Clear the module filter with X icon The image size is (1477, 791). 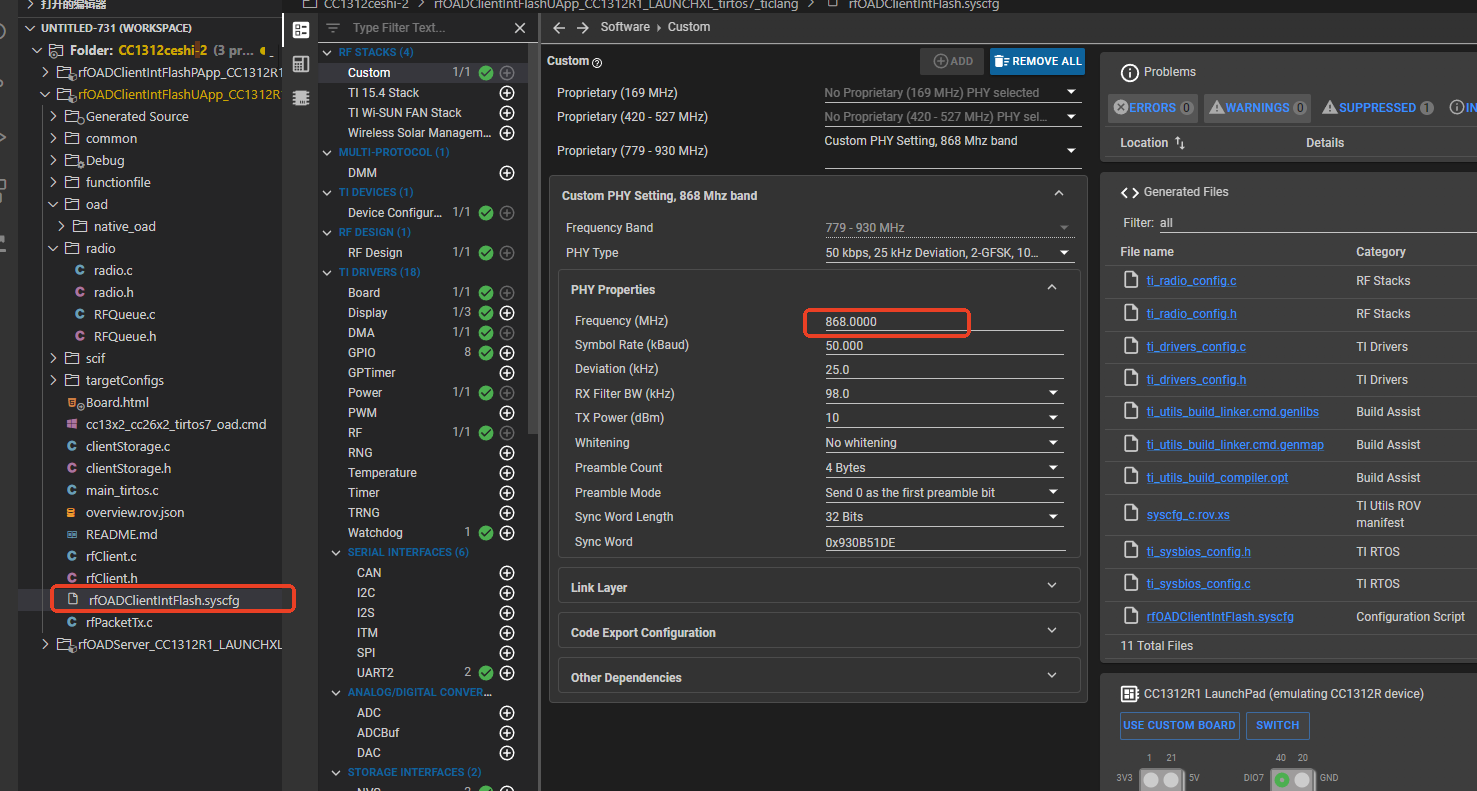[x=520, y=28]
